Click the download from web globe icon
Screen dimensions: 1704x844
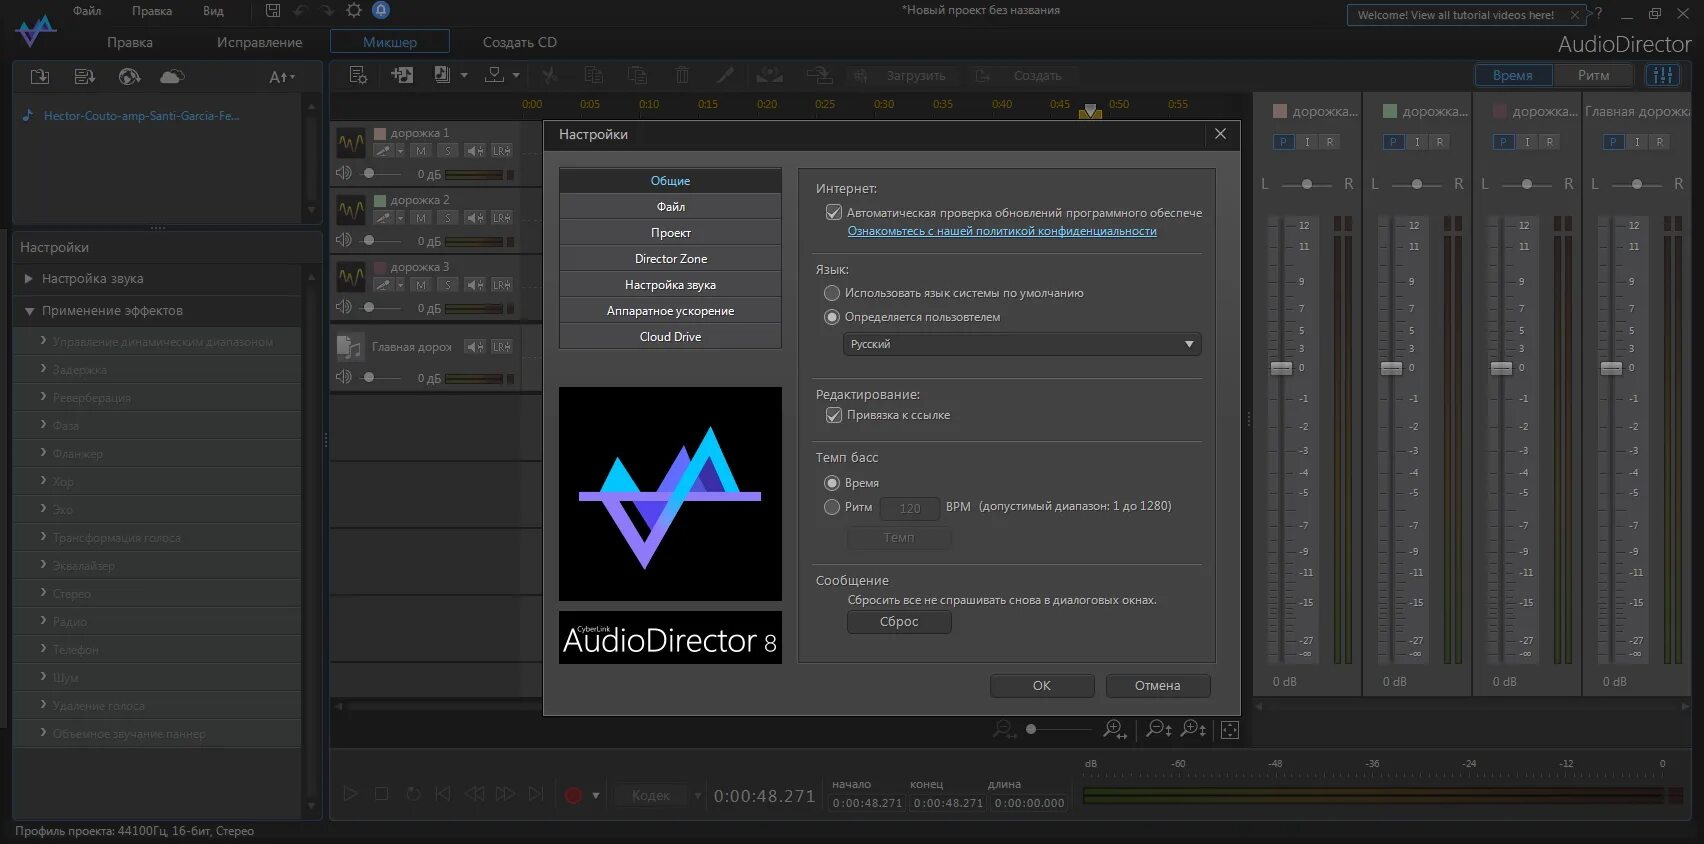(129, 77)
